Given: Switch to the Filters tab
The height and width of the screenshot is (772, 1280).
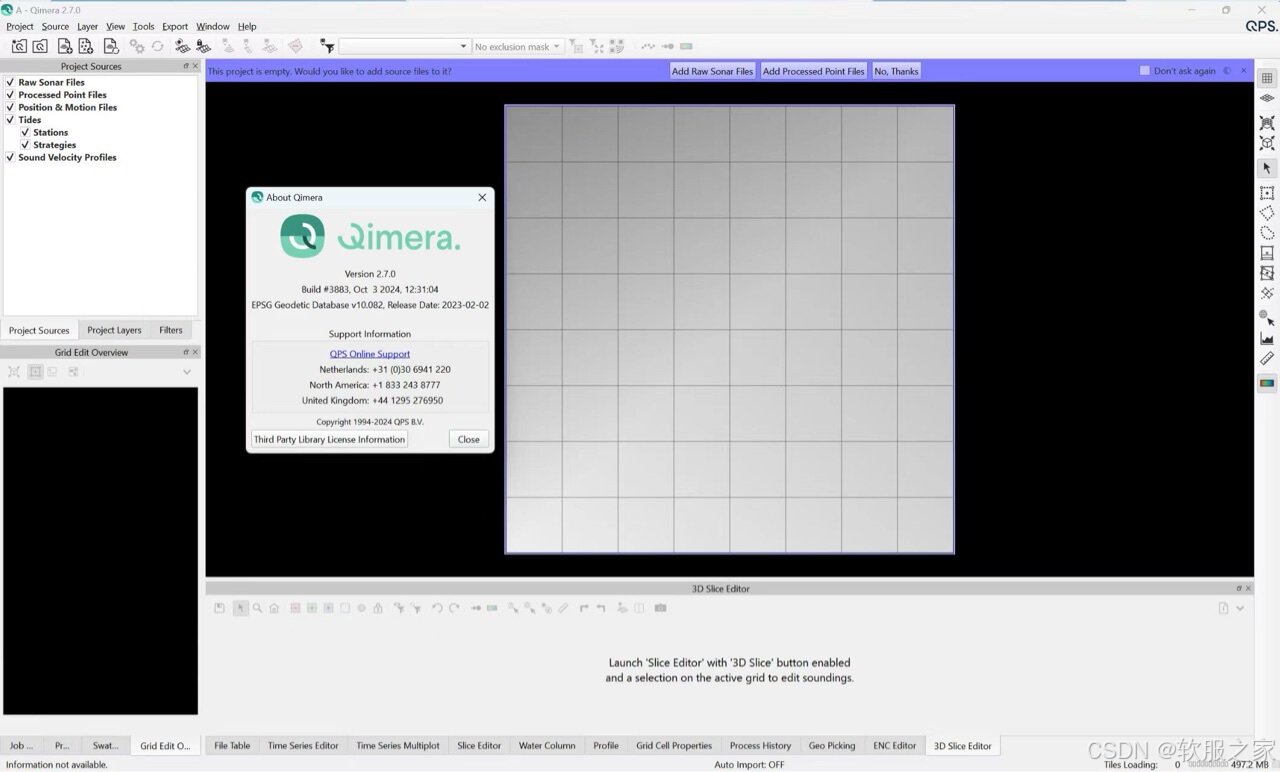Looking at the screenshot, I should point(171,330).
